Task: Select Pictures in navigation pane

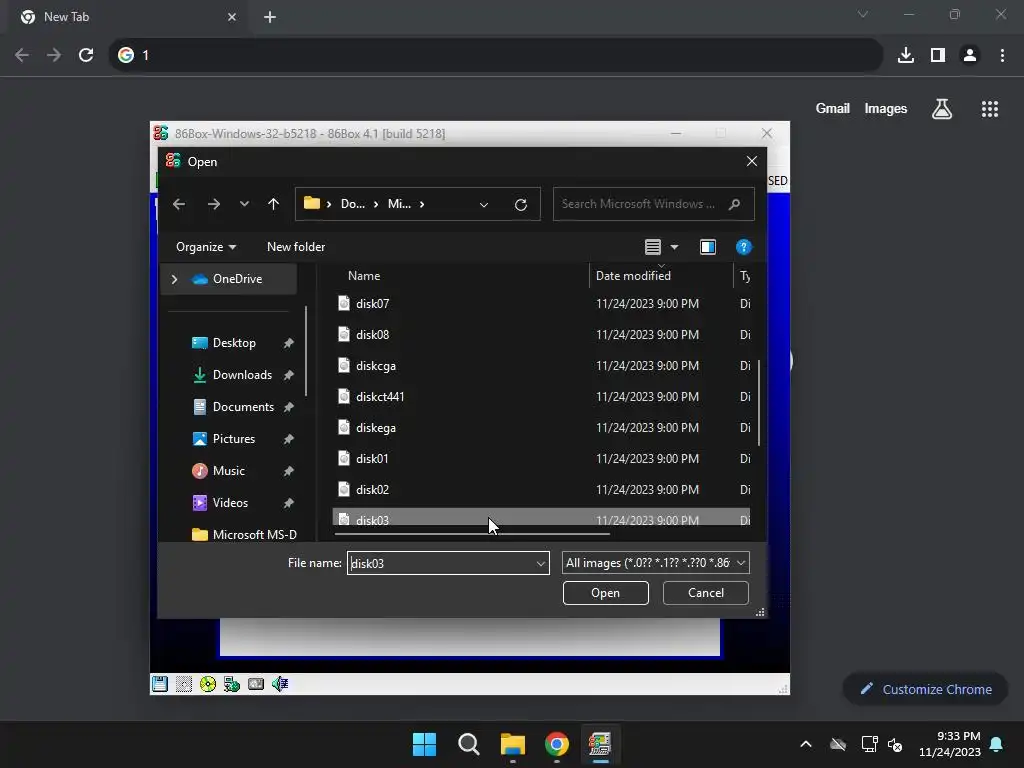Action: (233, 439)
